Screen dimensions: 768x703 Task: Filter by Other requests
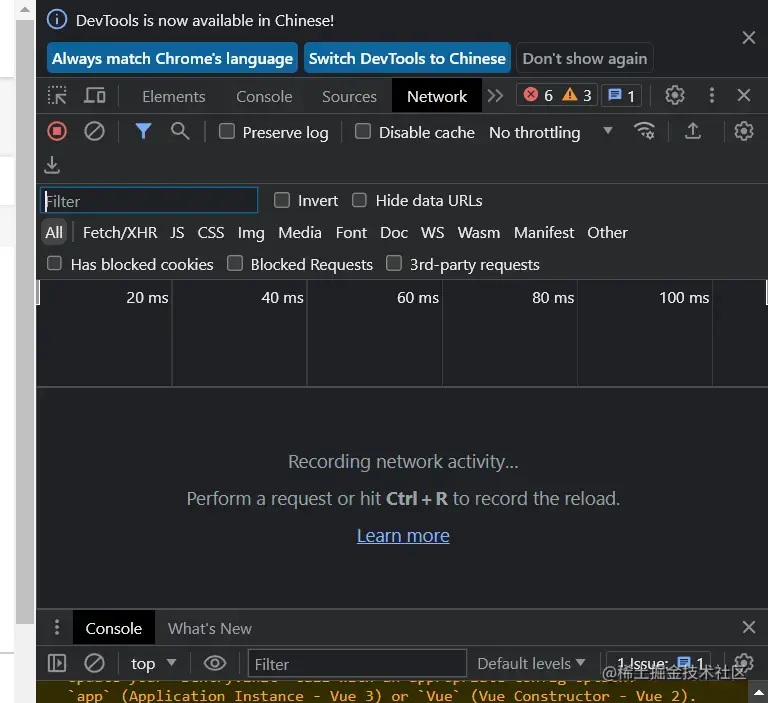click(607, 232)
